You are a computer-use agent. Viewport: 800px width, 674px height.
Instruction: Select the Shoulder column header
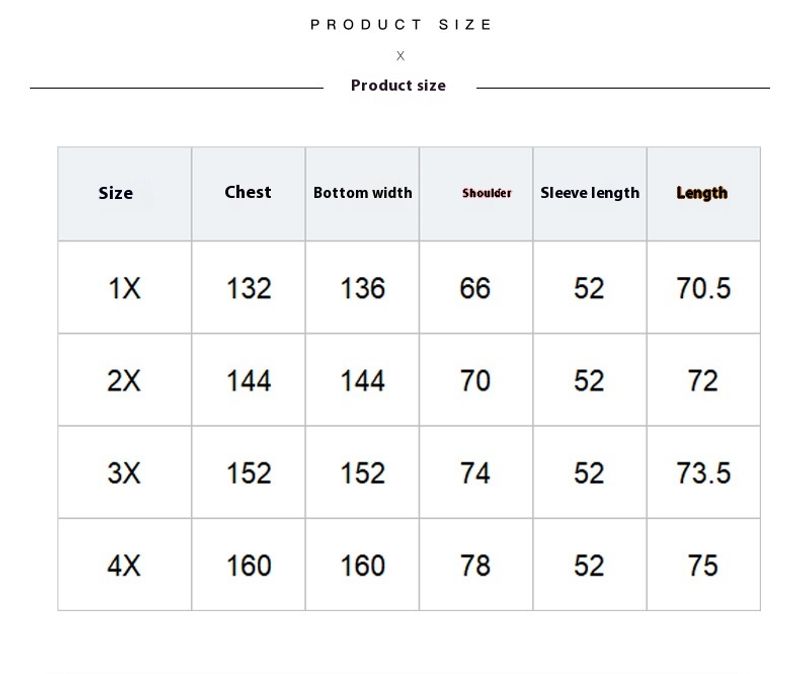(x=487, y=193)
